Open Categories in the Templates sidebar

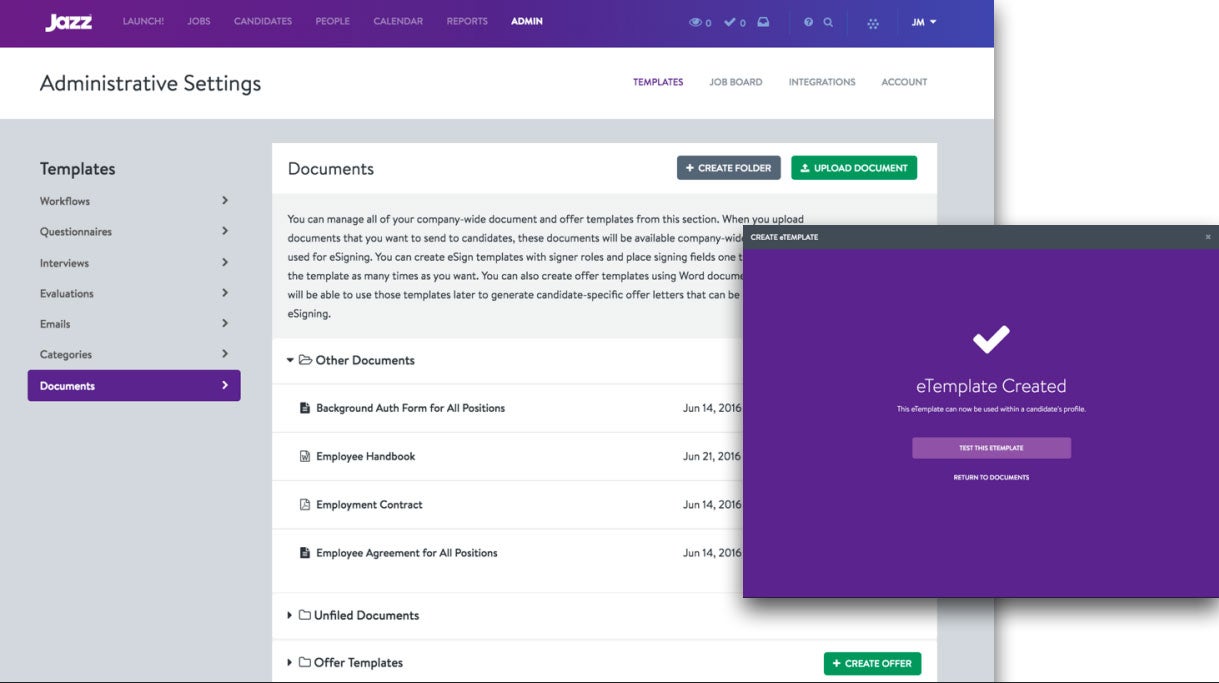point(134,355)
